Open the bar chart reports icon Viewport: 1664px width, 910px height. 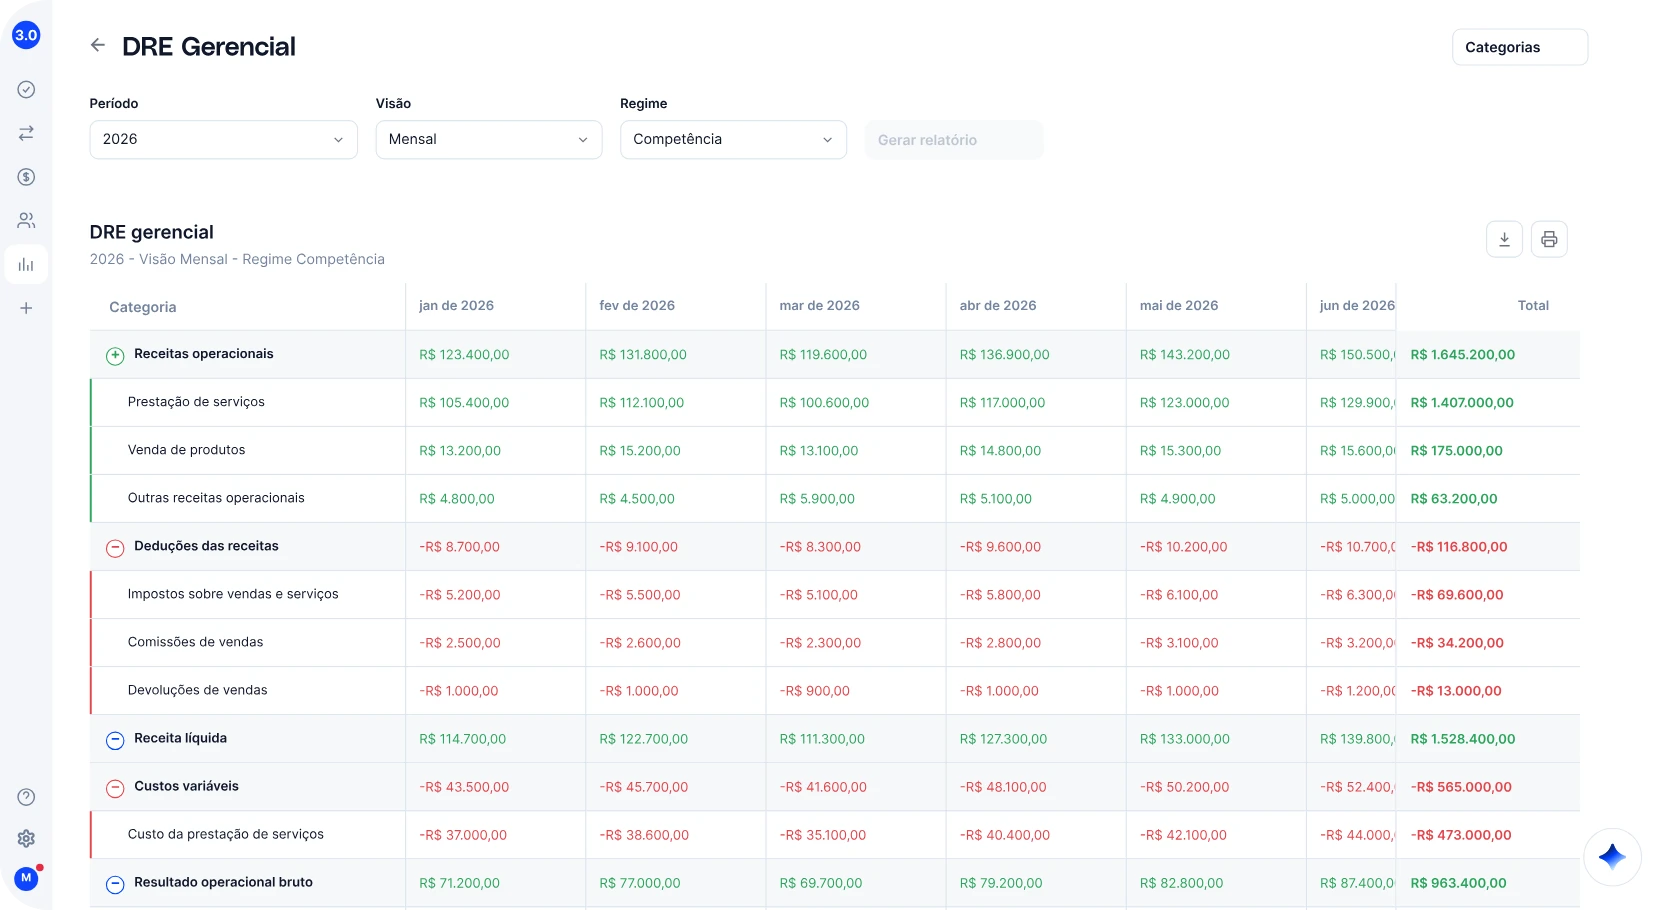point(26,265)
